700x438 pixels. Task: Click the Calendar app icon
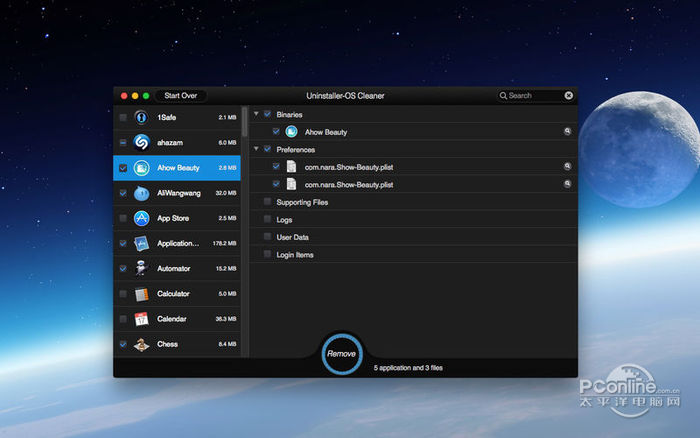141,319
